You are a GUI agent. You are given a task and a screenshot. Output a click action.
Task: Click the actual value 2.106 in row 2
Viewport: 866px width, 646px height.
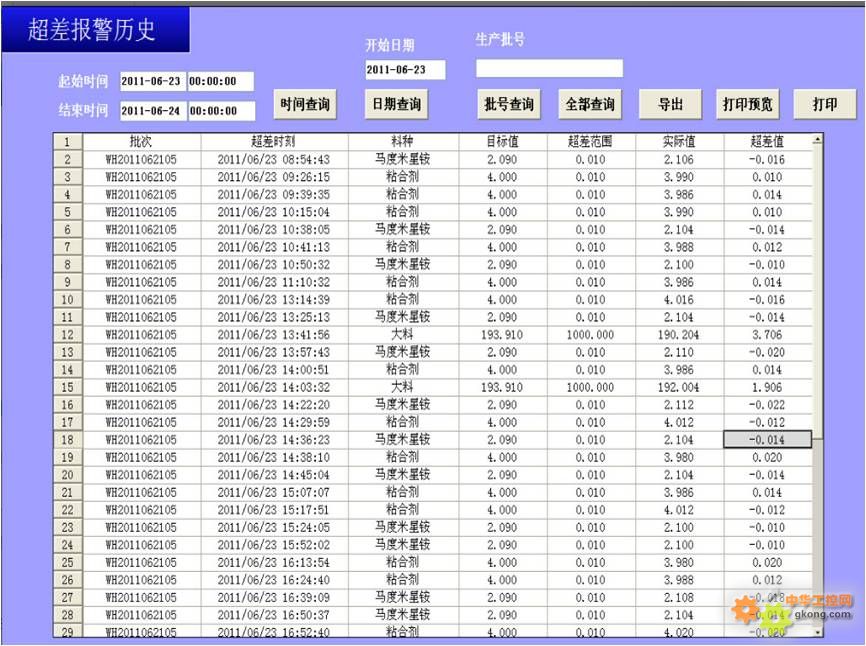point(679,160)
